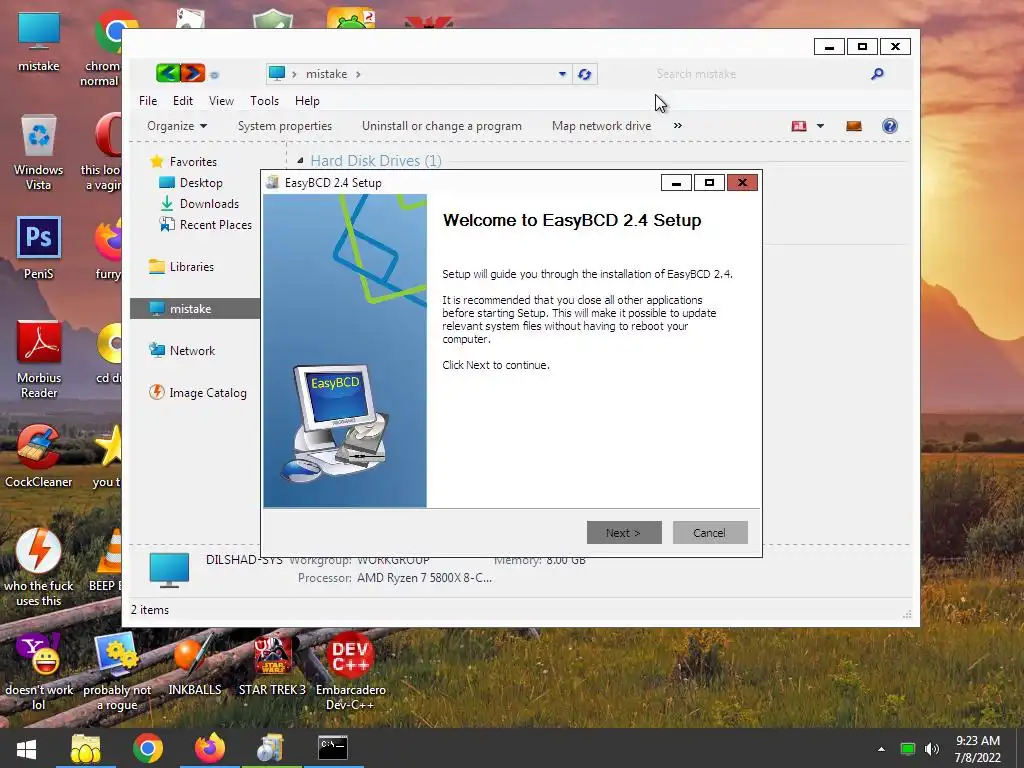Screen dimensions: 1024x768
Task: Go forward using orange forward arrow
Action: pyautogui.click(x=193, y=73)
